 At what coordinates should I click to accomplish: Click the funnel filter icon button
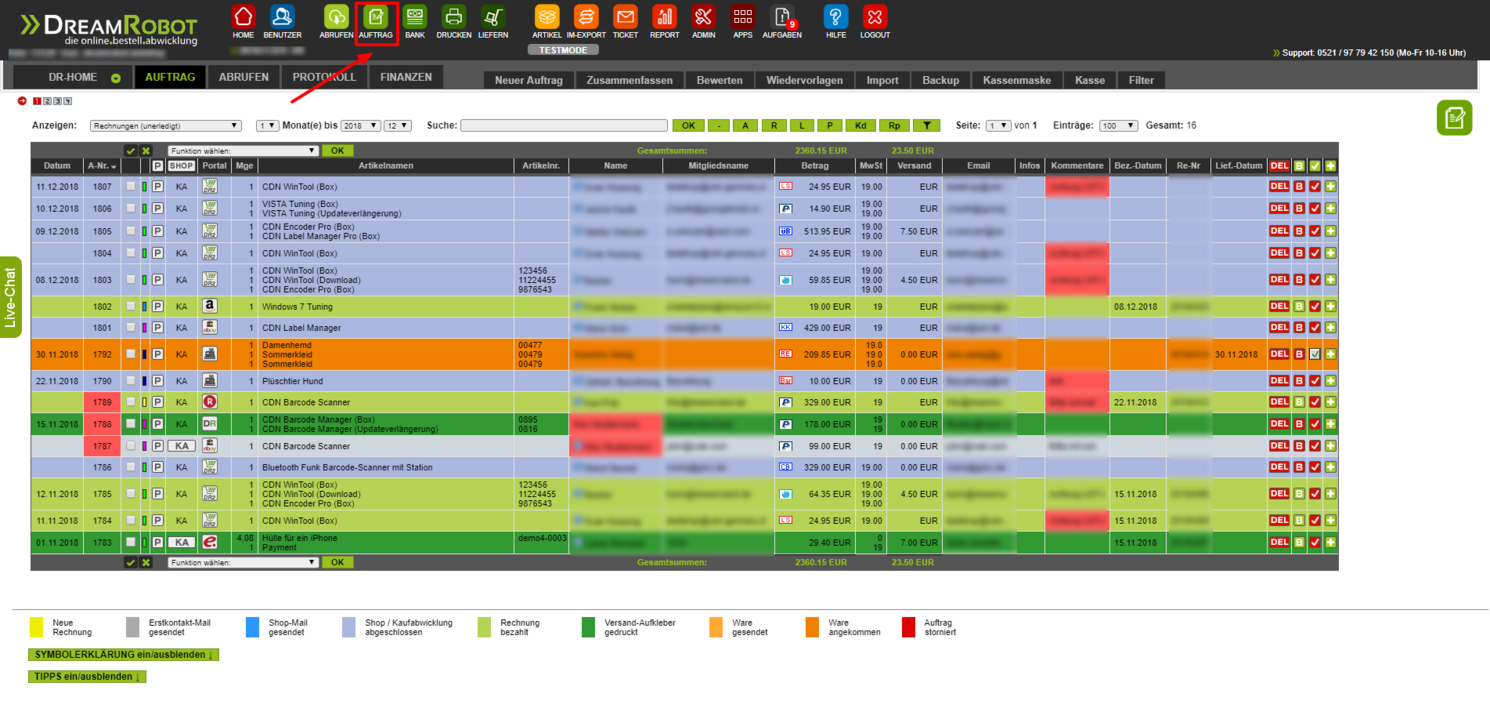click(x=927, y=126)
